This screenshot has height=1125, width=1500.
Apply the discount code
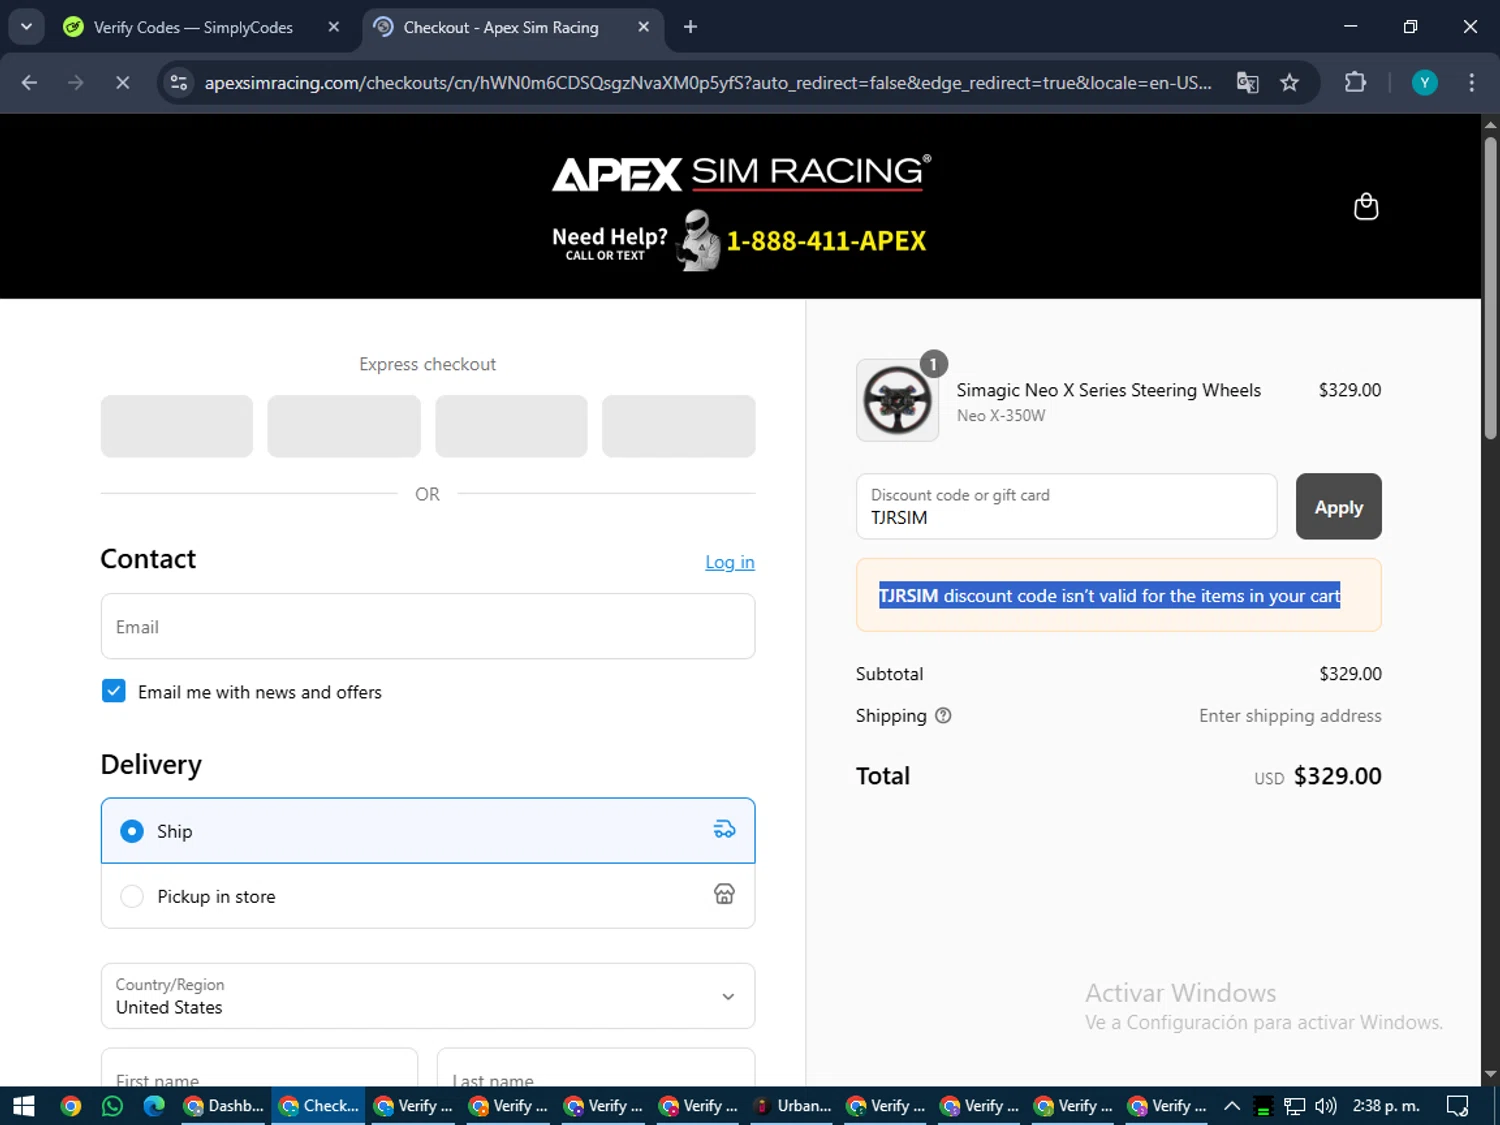1338,507
